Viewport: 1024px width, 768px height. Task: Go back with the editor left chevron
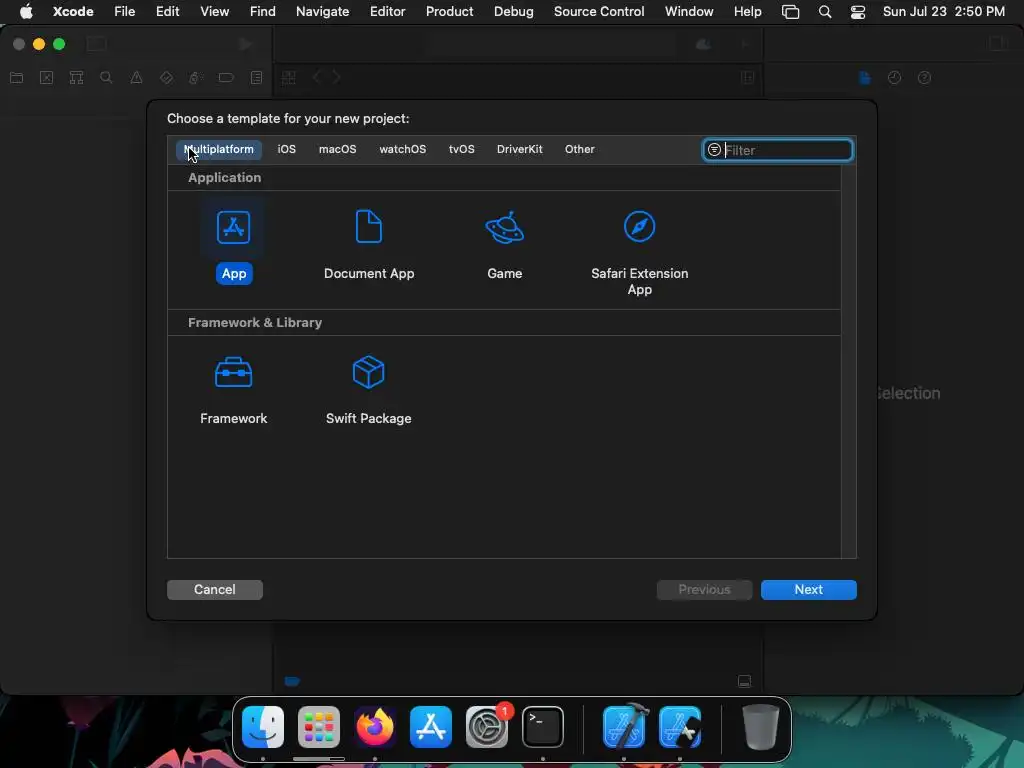pyautogui.click(x=317, y=78)
